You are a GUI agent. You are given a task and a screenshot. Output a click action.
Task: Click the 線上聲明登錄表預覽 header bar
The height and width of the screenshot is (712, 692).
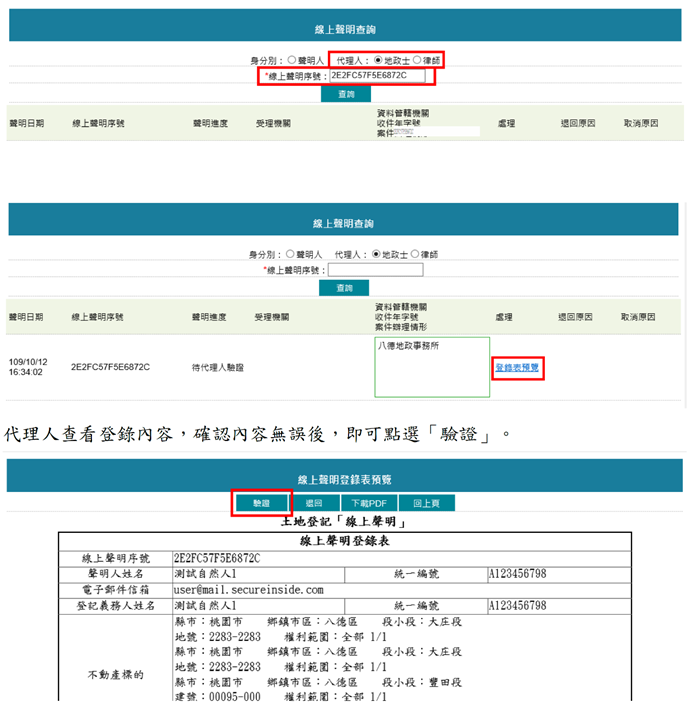[x=345, y=481]
